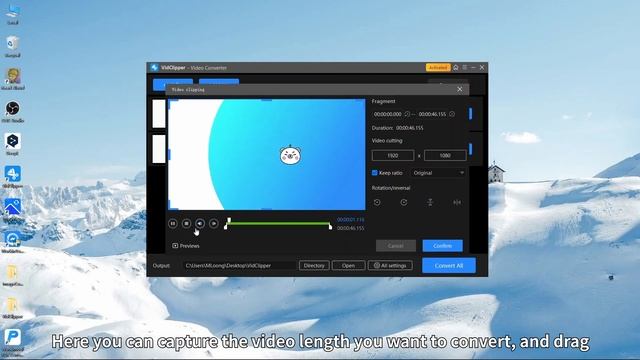This screenshot has height=360, width=640.
Task: Select the first video thumbnail in the left list
Action: coord(159,114)
